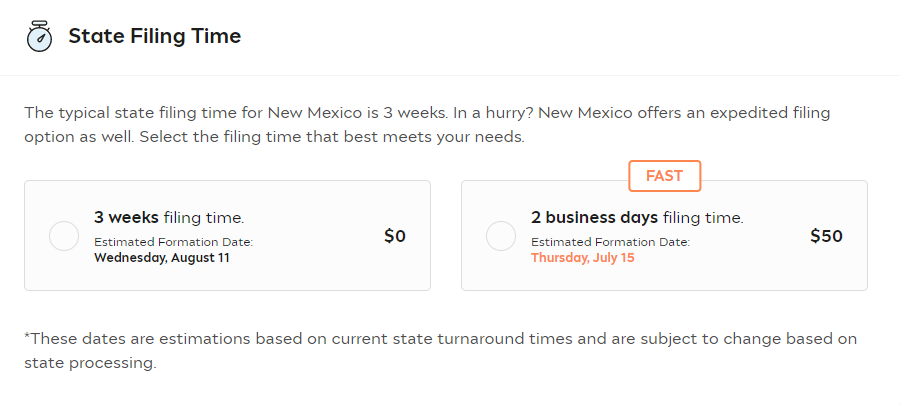
Task: Select the 3 weeks radio button
Action: (x=64, y=236)
